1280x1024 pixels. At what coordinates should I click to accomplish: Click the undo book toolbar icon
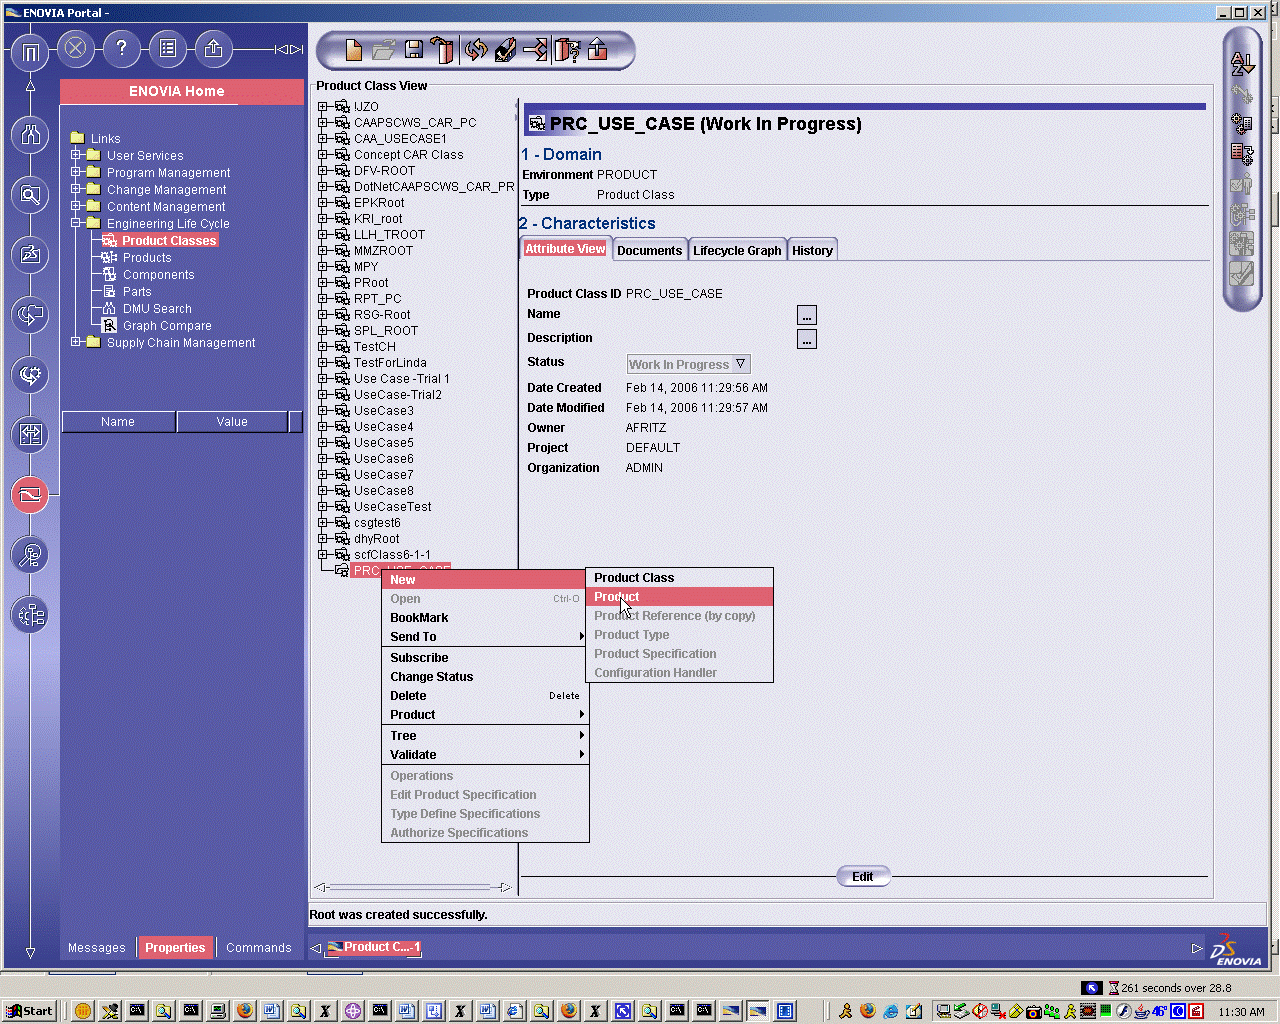[x=442, y=50]
